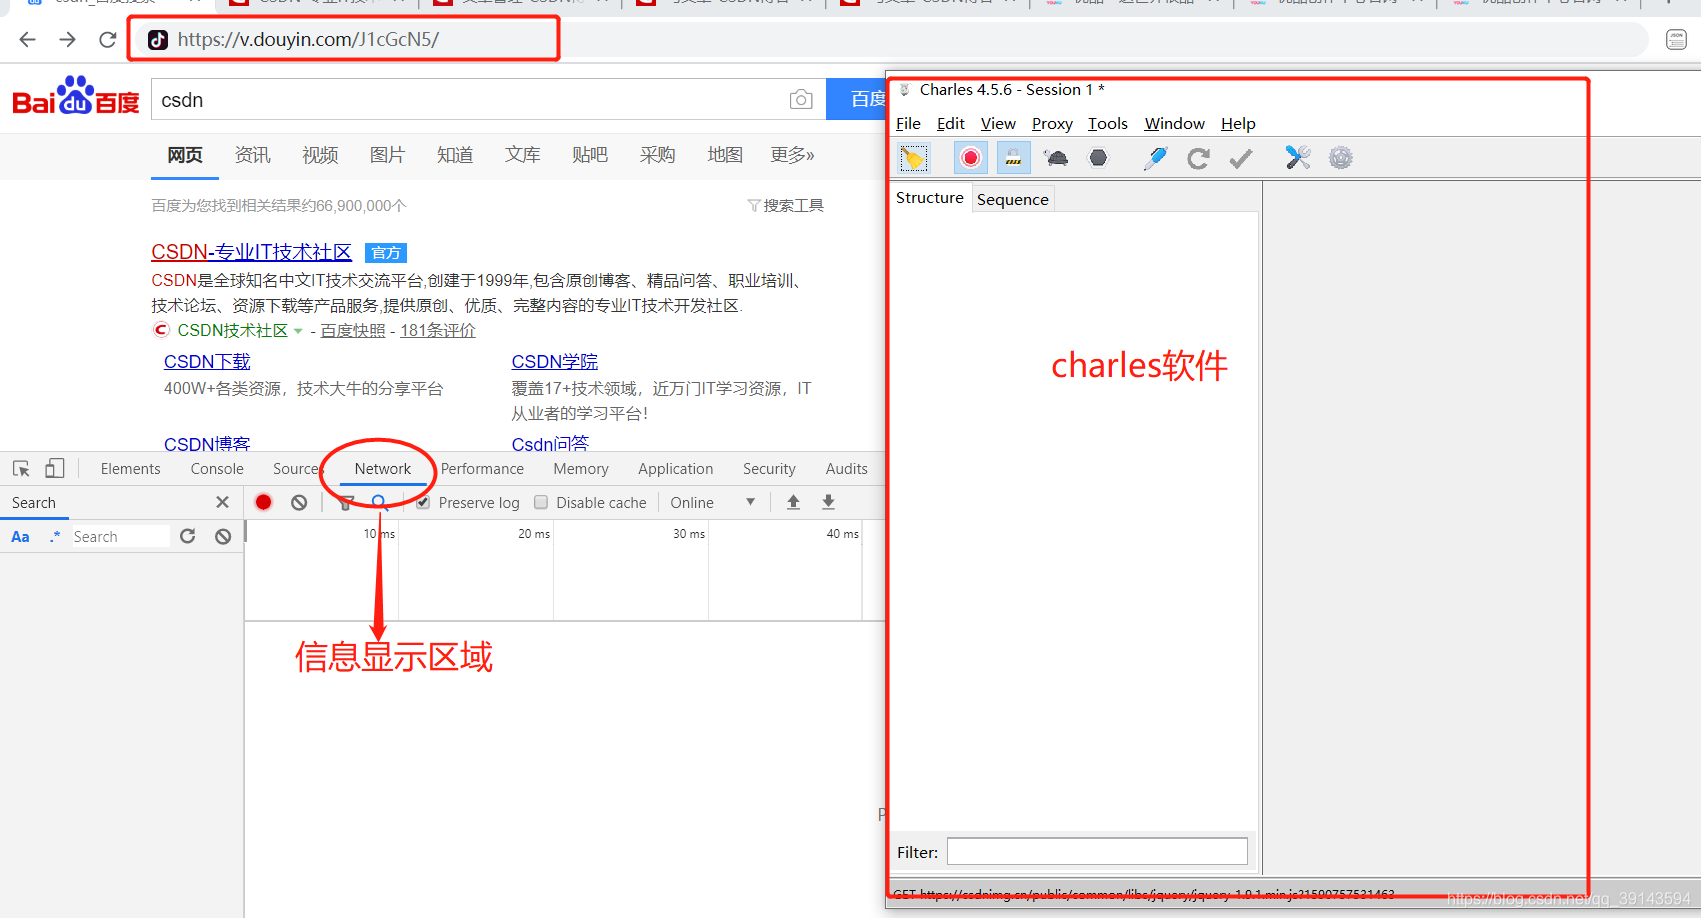Viewport: 1701px width, 918px height.
Task: Toggle Preserve log checkbox
Action: tap(423, 502)
